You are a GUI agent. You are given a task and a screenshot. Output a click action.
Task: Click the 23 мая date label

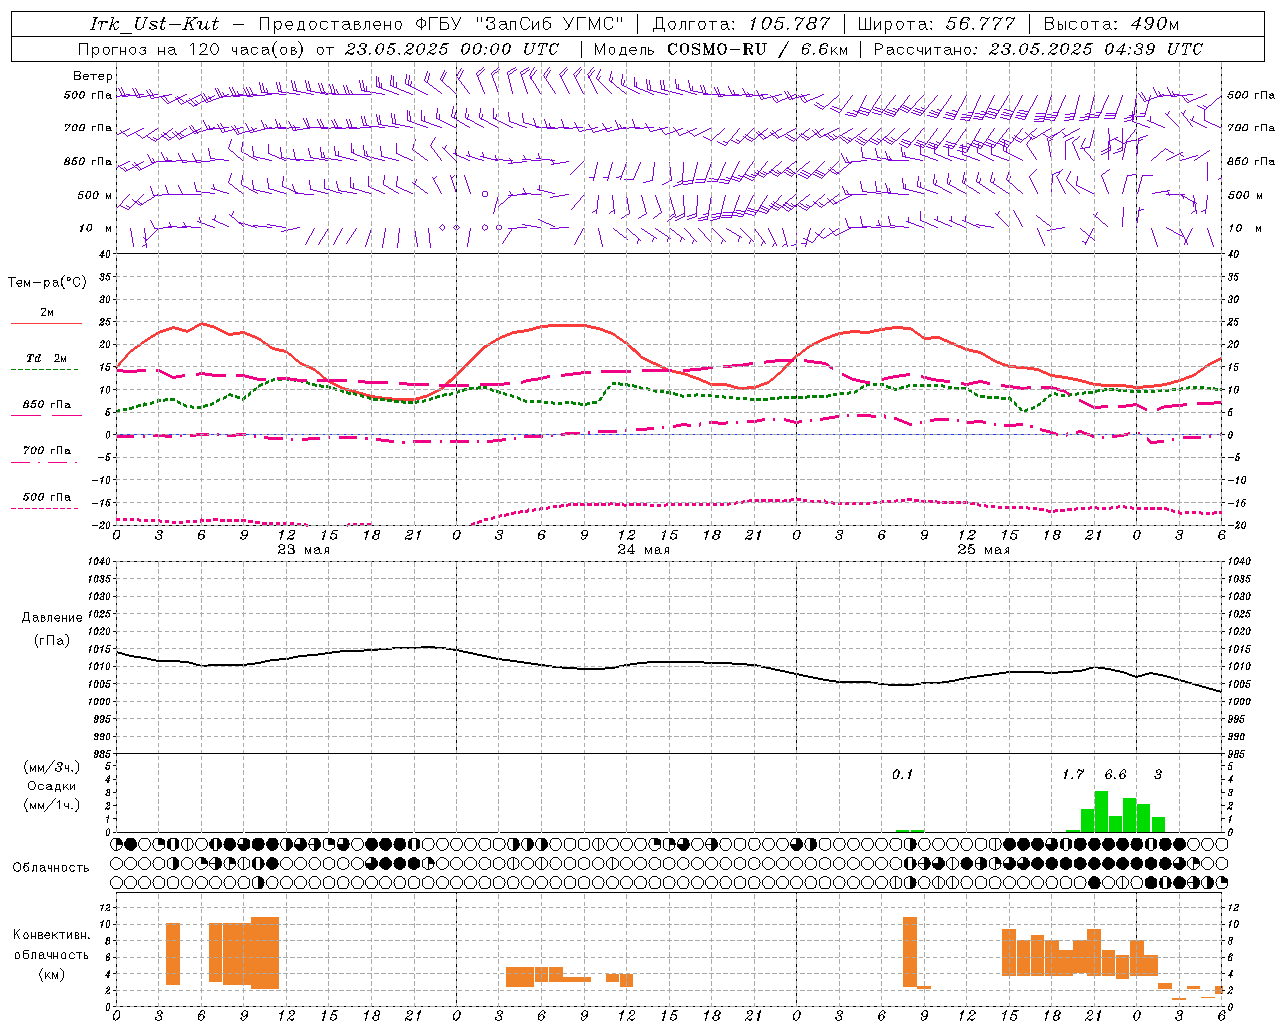[303, 550]
